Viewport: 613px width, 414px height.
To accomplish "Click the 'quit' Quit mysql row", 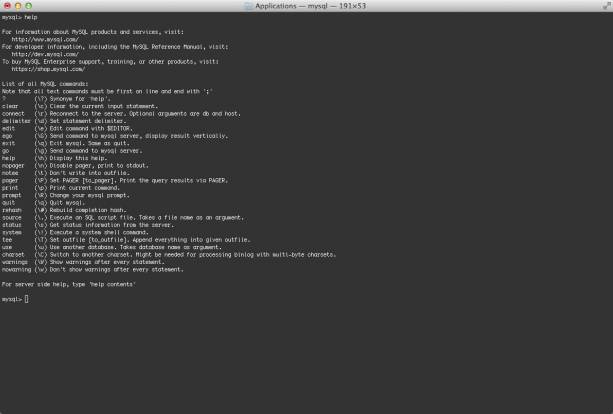I will [43, 203].
